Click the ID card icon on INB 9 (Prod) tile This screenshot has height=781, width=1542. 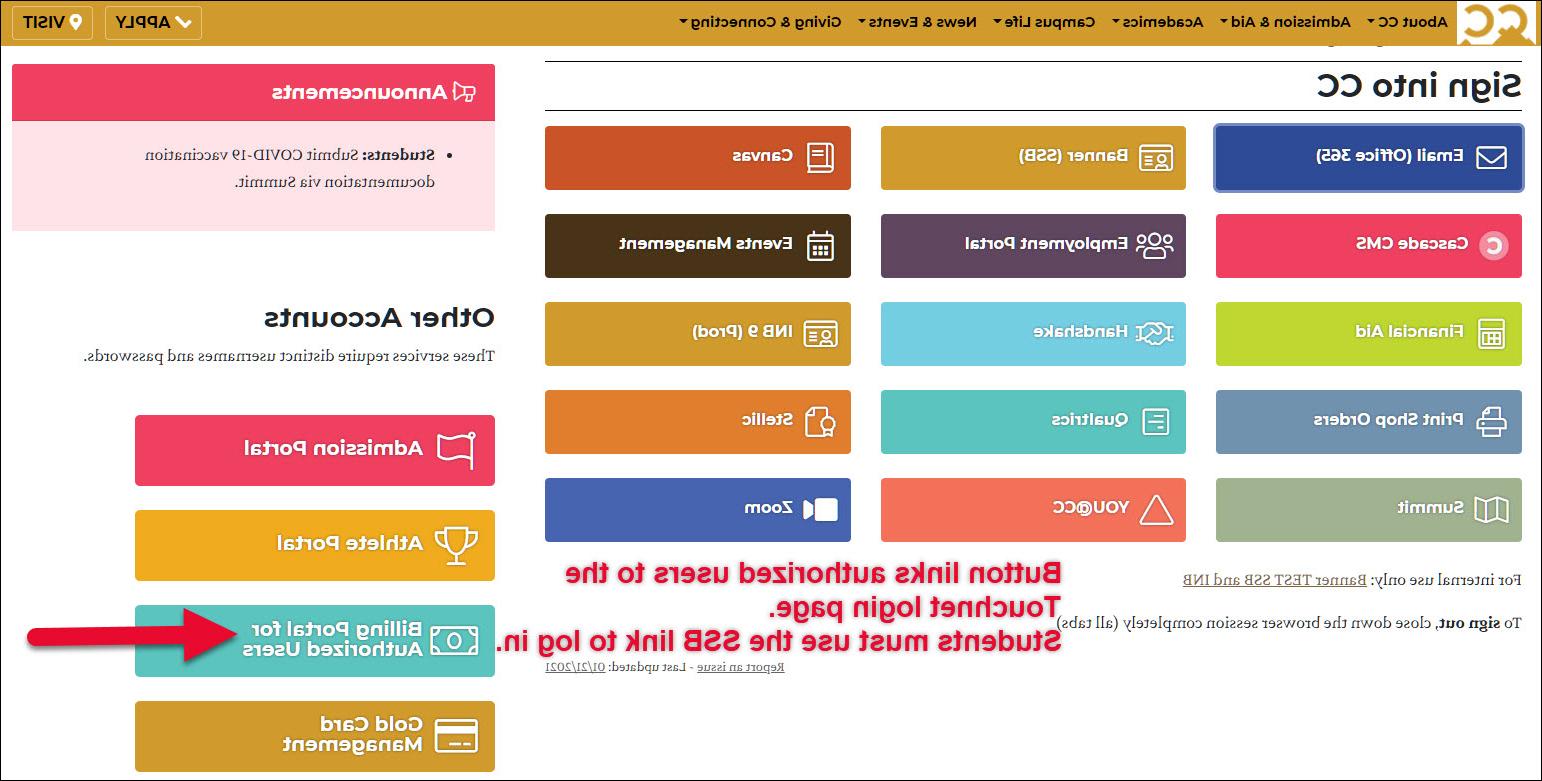[821, 333]
